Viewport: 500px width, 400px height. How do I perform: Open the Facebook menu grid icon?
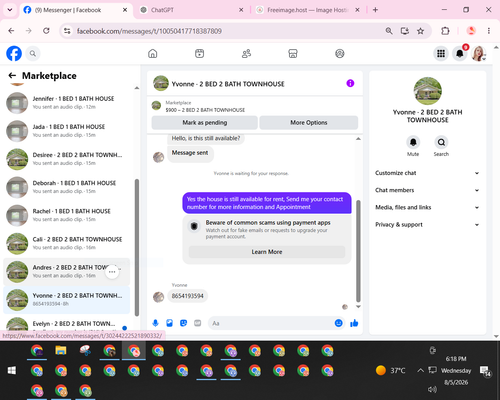pyautogui.click(x=441, y=53)
